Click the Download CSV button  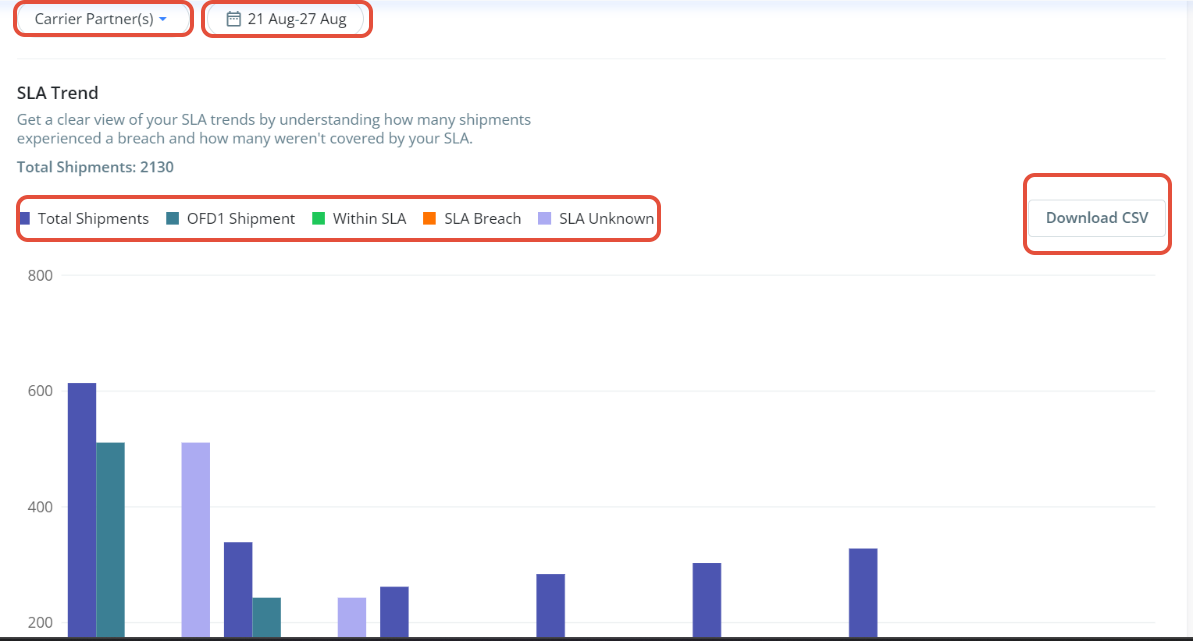click(x=1096, y=218)
